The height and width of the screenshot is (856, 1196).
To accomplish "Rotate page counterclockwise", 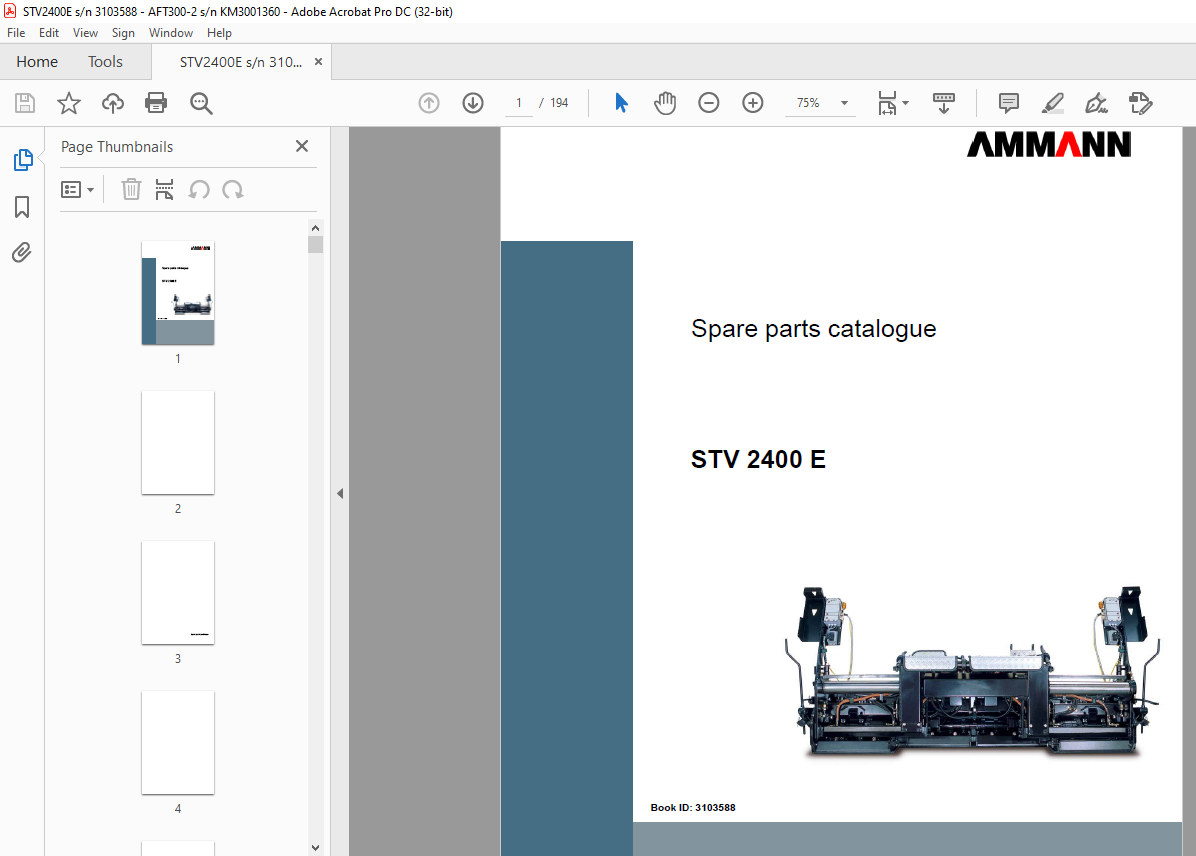I will (199, 189).
